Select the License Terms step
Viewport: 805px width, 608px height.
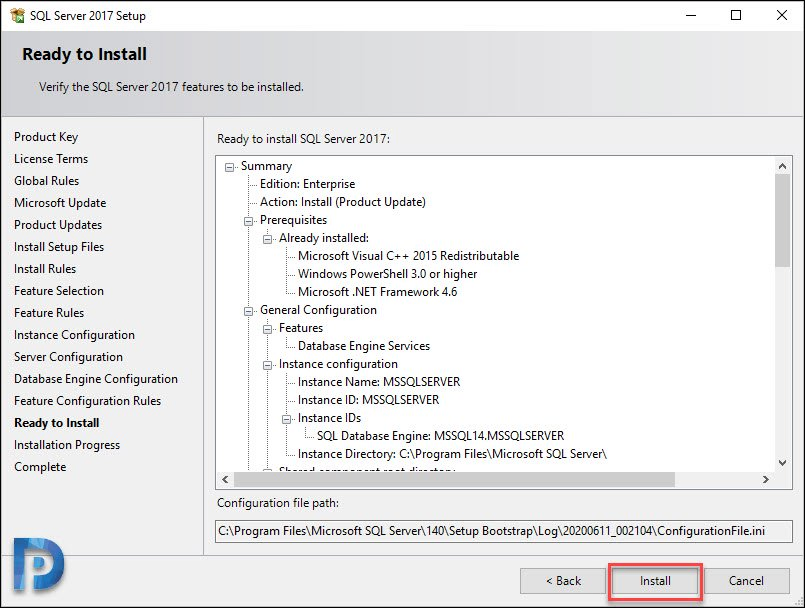(51, 159)
